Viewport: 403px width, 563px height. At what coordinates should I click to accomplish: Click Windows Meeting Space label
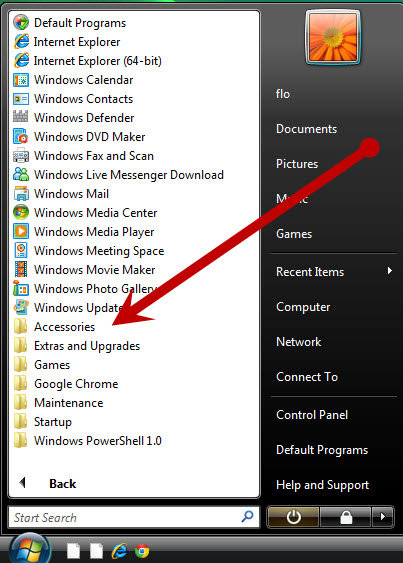[99, 251]
